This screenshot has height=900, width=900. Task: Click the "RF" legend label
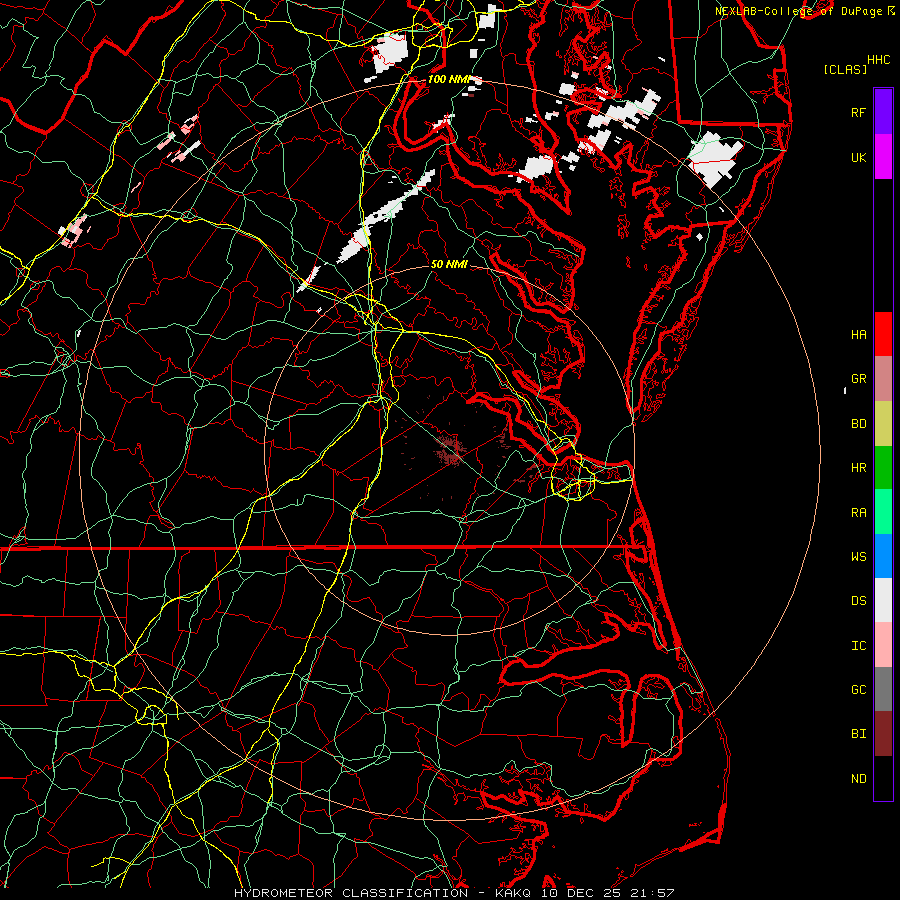point(858,113)
